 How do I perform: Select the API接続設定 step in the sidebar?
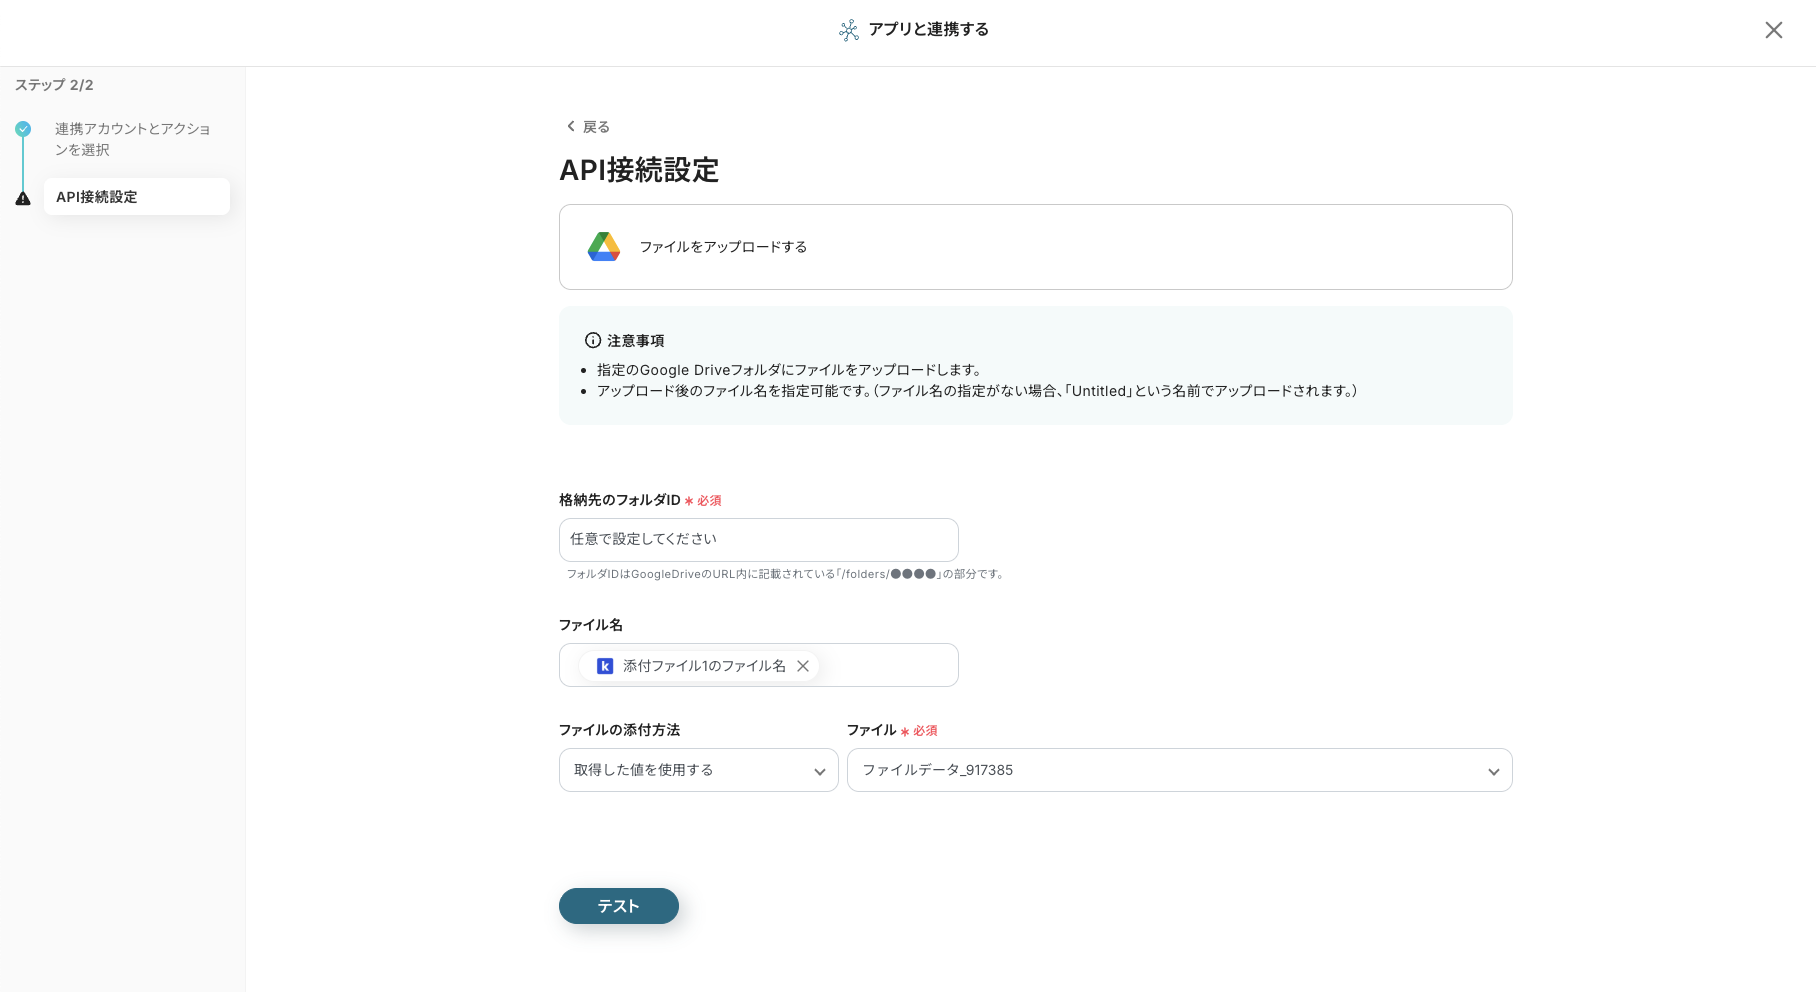coord(136,197)
